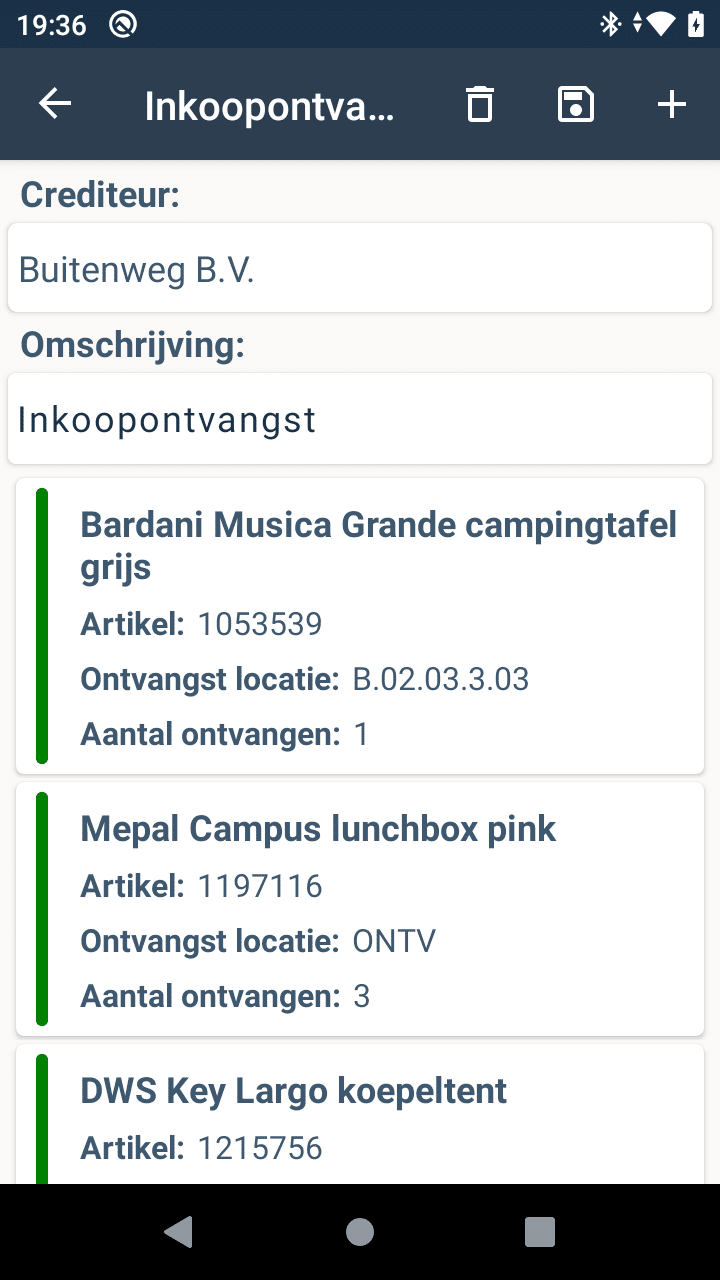720x1280 pixels.
Task: Save the receipt with floppy icon
Action: click(576, 104)
